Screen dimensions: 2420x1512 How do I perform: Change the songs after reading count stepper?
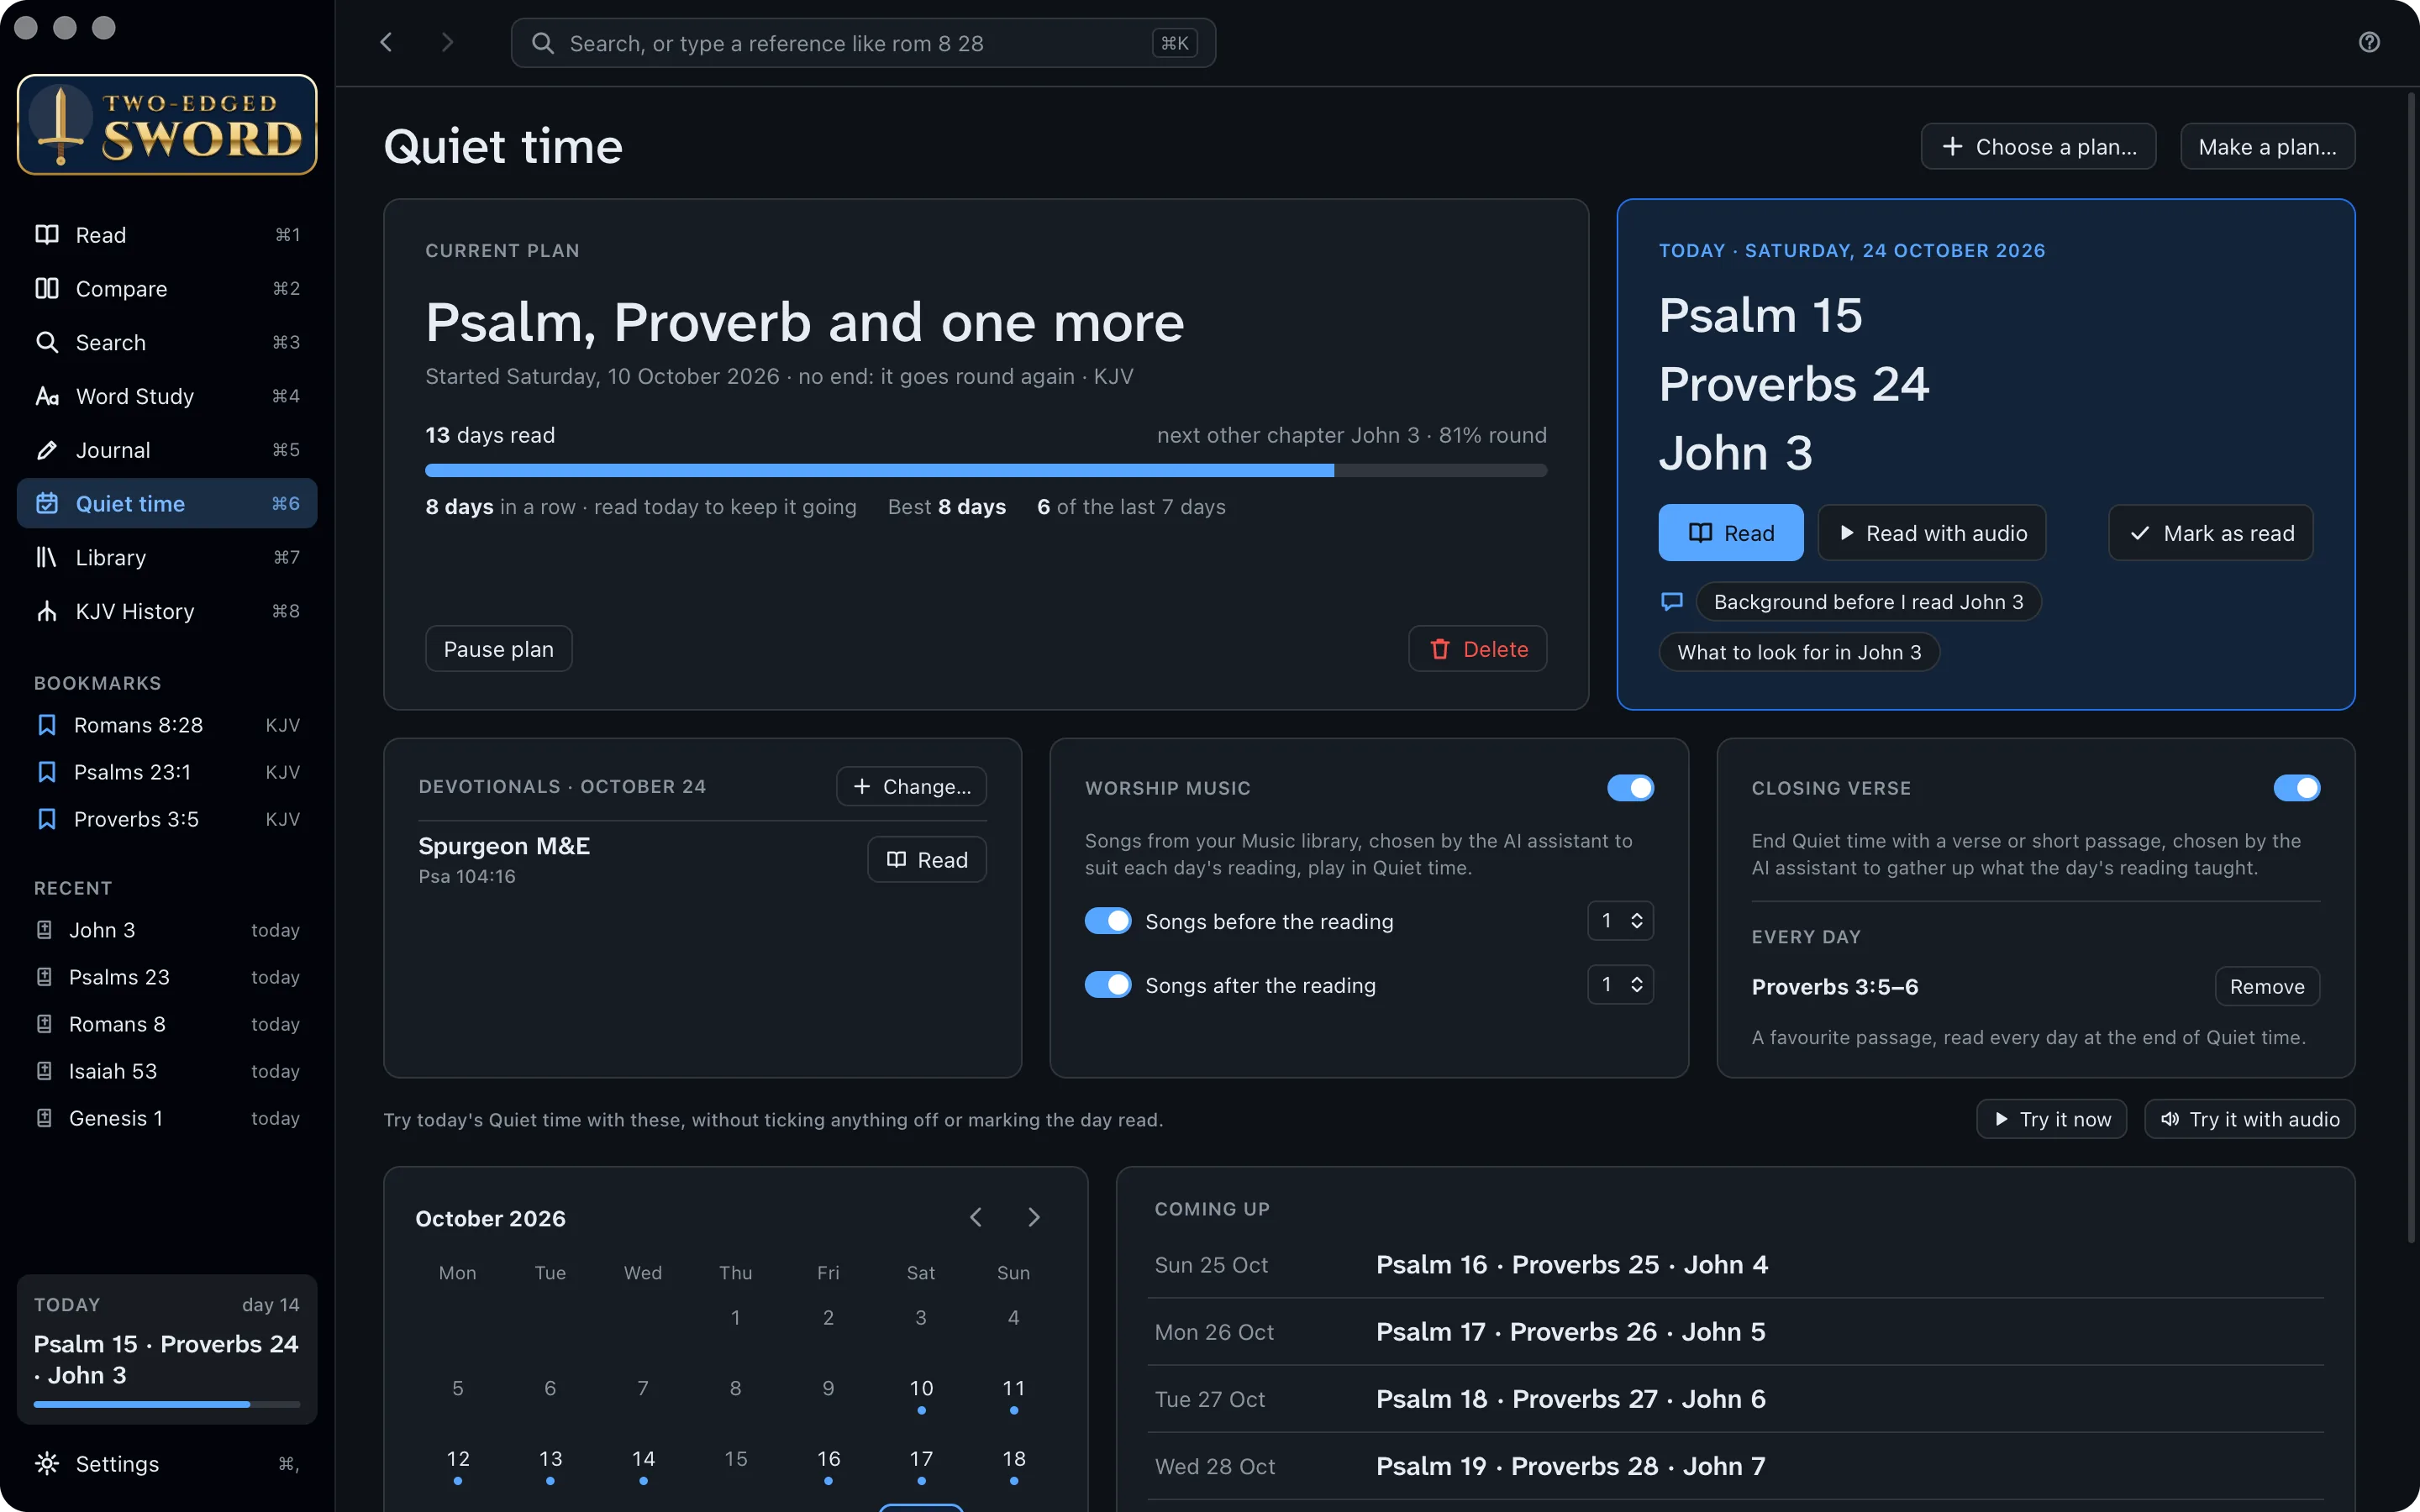click(x=1620, y=985)
